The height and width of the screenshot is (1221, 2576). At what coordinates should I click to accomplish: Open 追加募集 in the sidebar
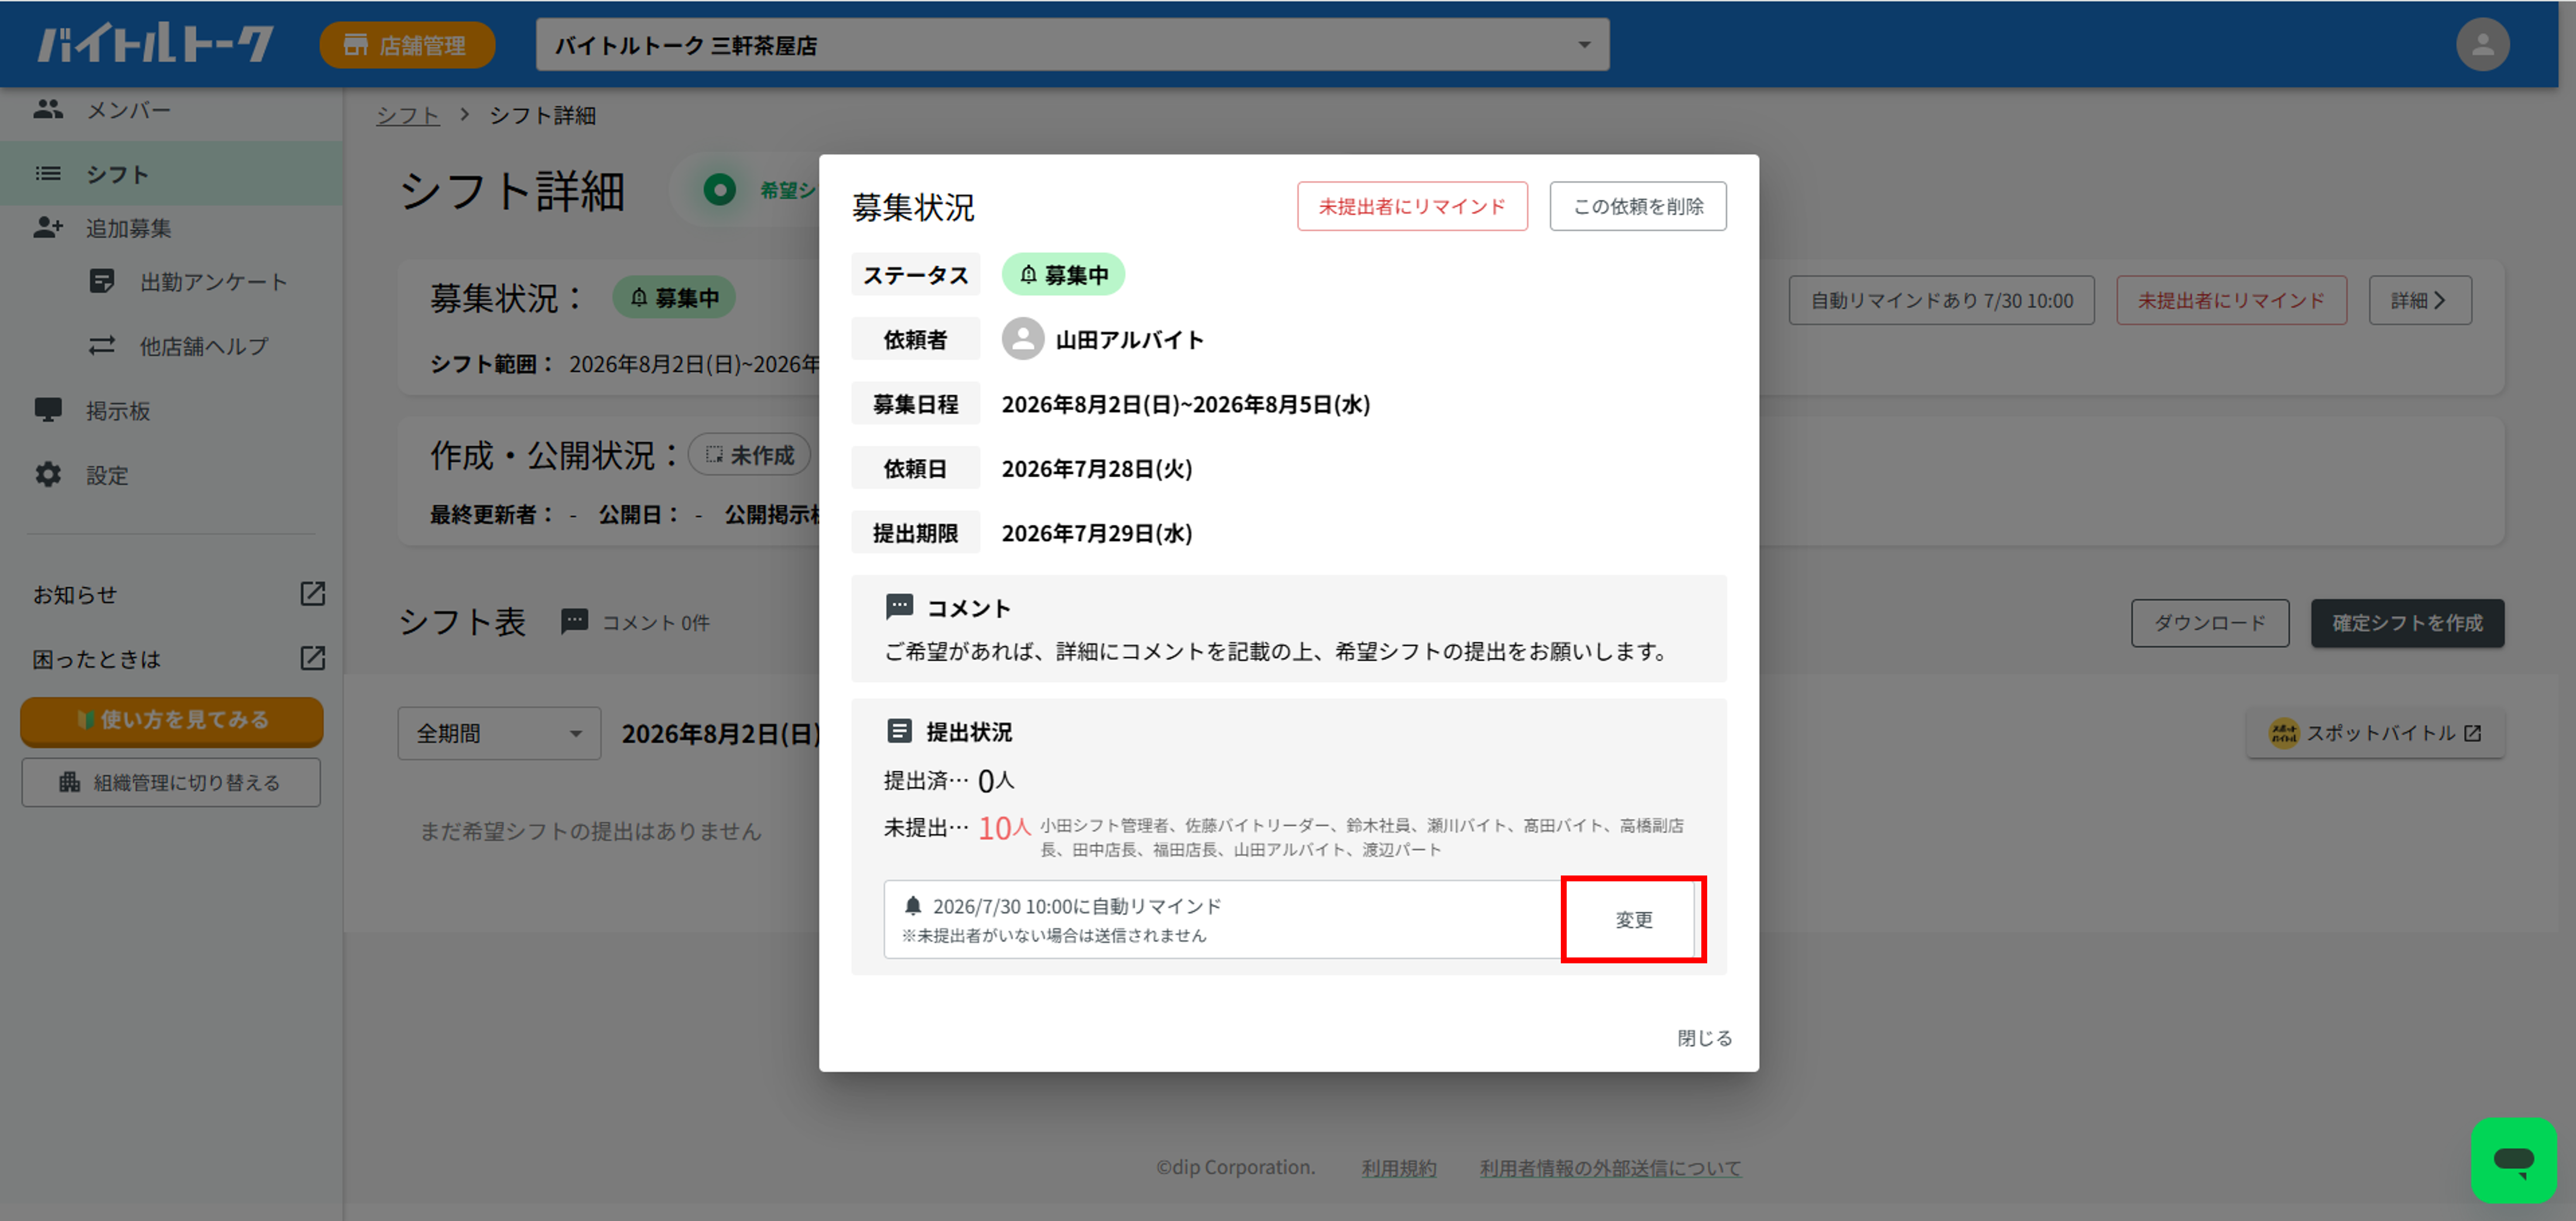(x=171, y=228)
